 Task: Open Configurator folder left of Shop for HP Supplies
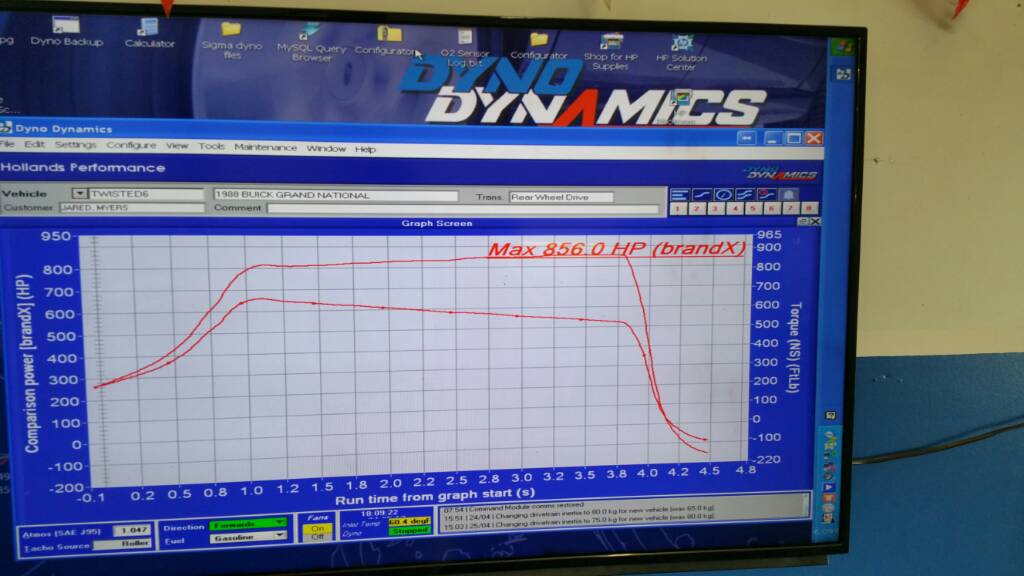click(539, 46)
